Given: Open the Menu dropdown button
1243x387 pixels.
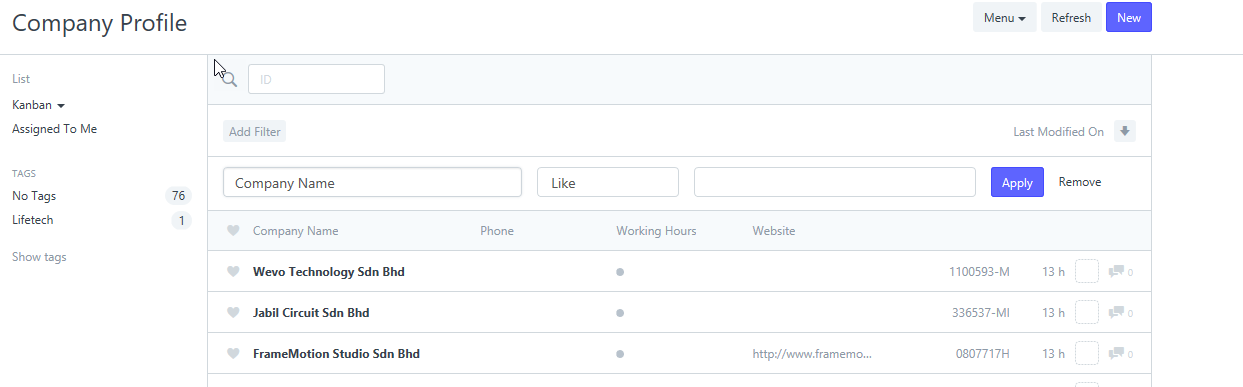Looking at the screenshot, I should click(x=1005, y=17).
